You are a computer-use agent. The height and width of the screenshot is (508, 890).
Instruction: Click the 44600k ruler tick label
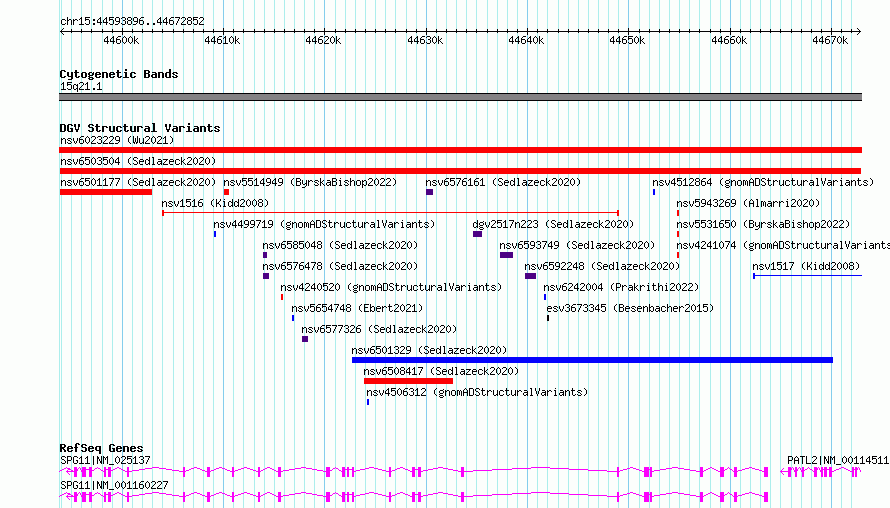(x=121, y=40)
